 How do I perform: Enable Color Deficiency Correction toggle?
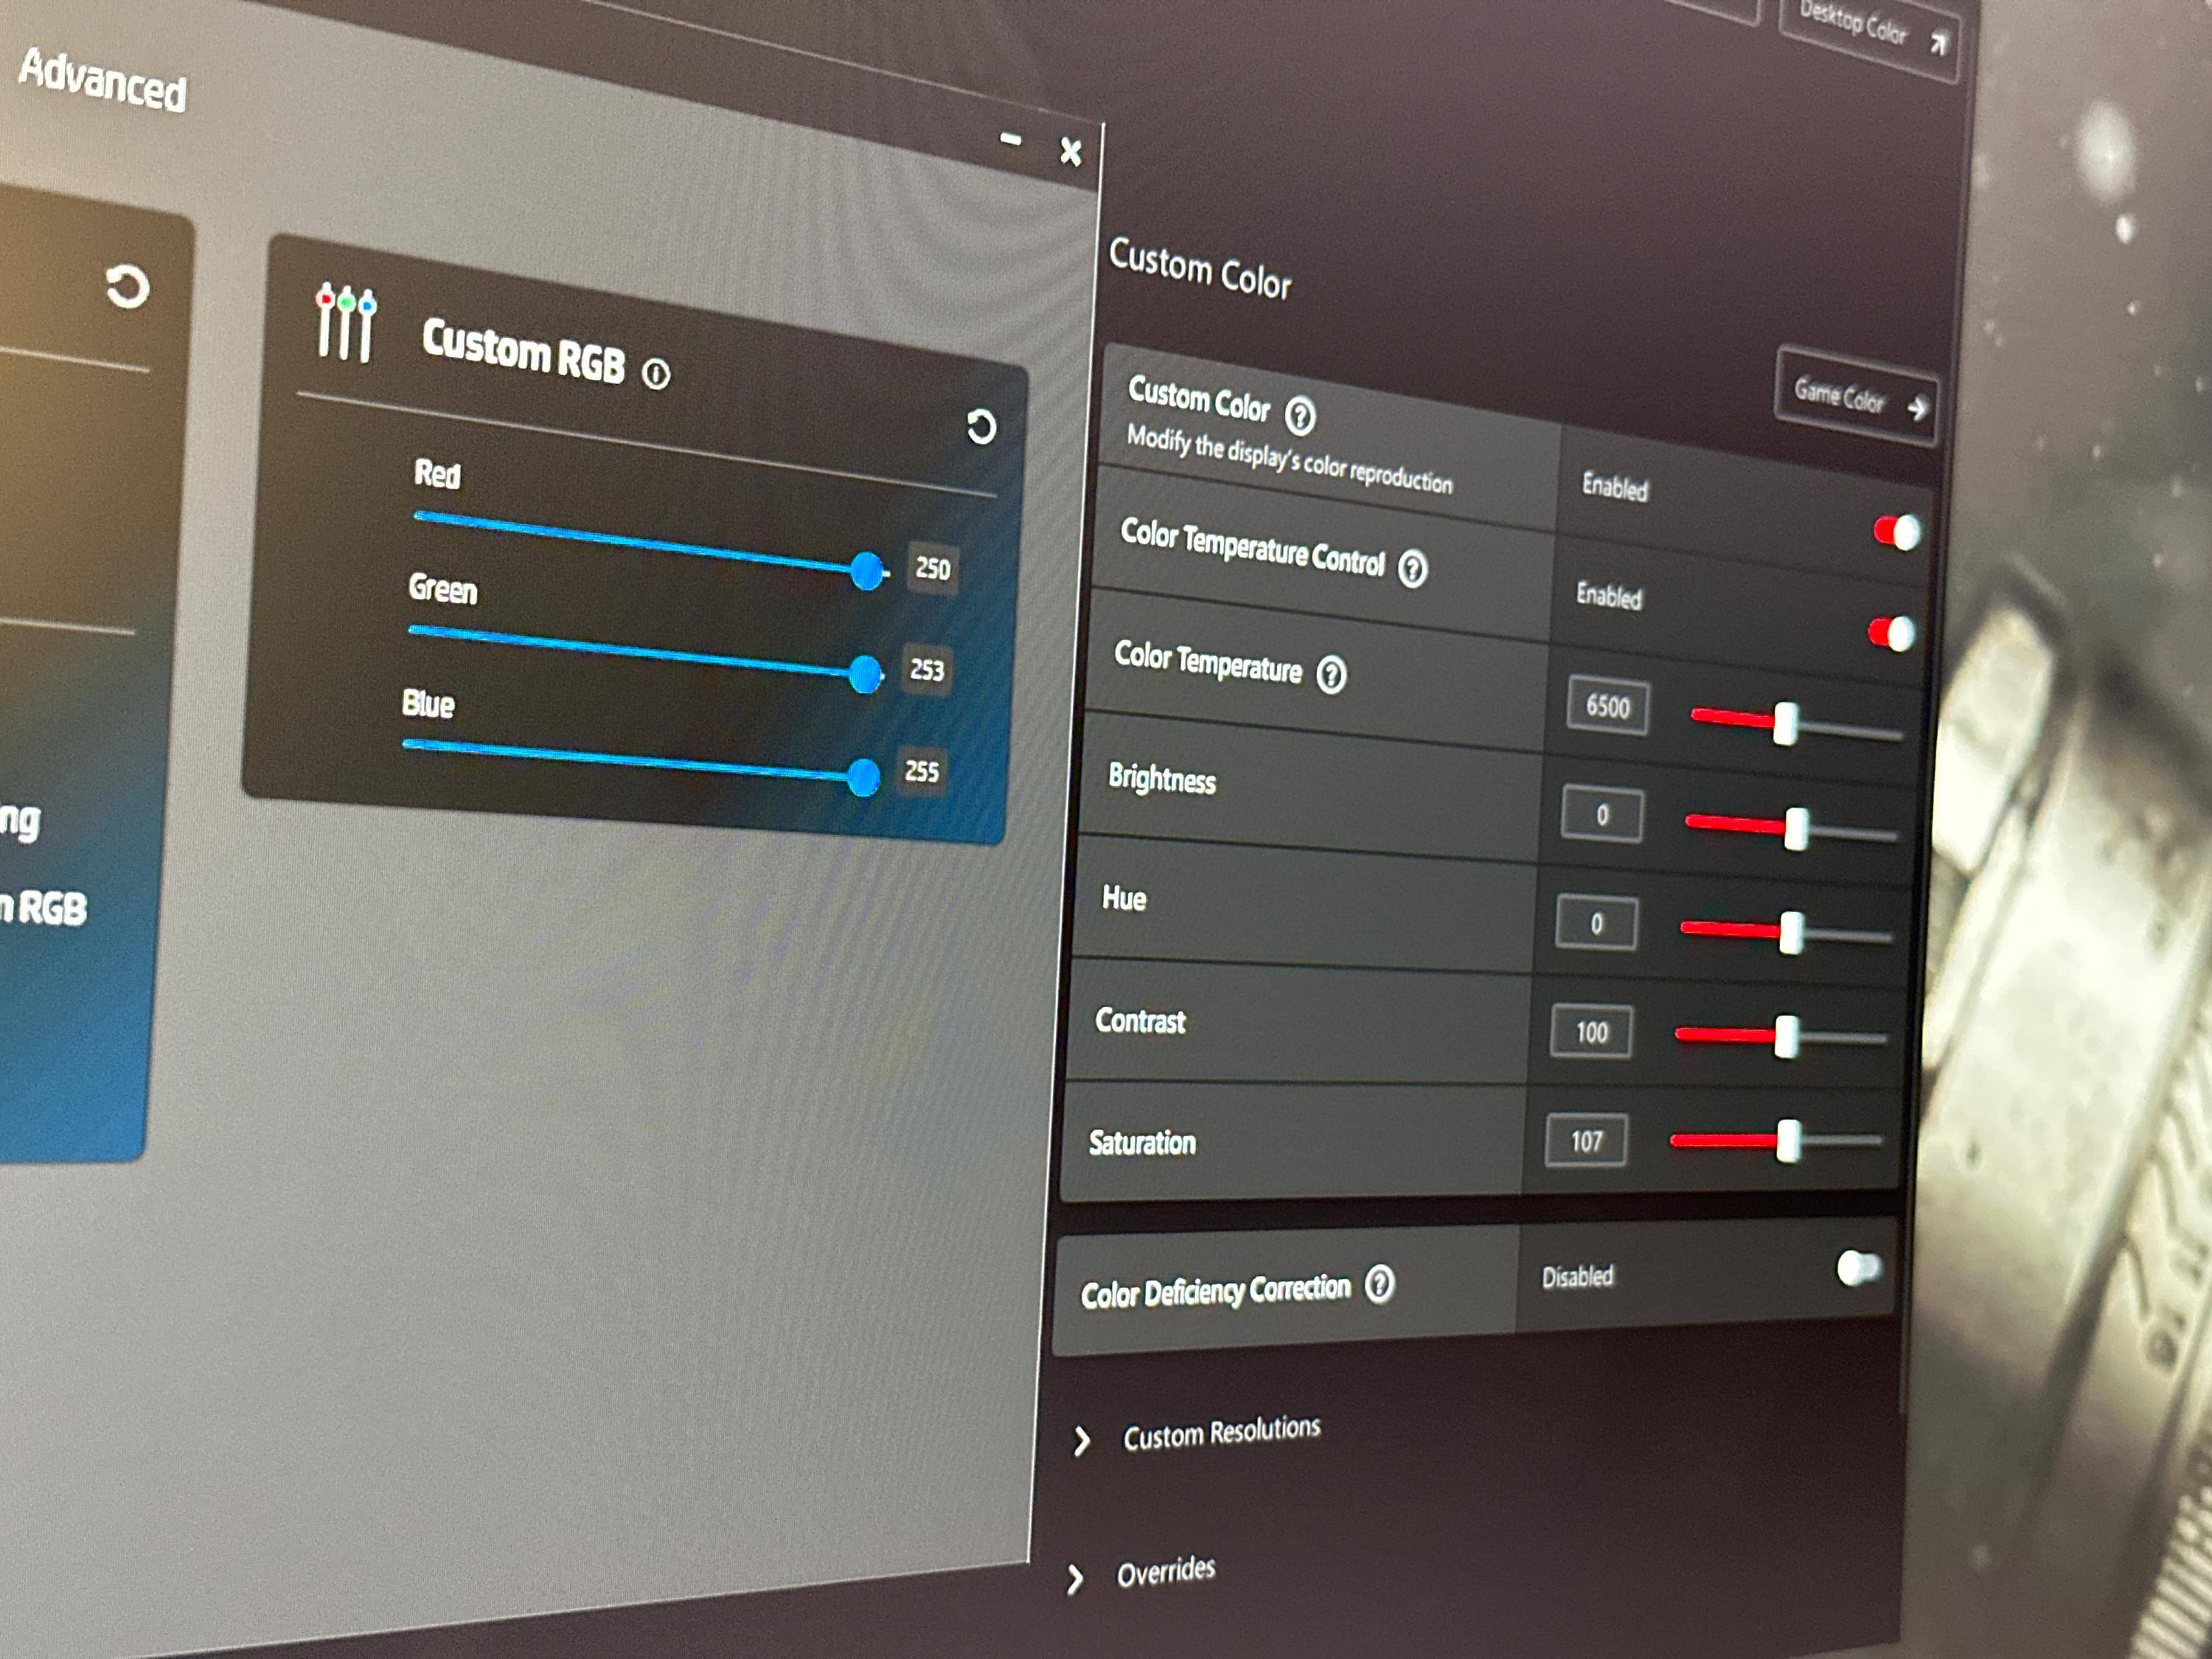(1858, 1268)
